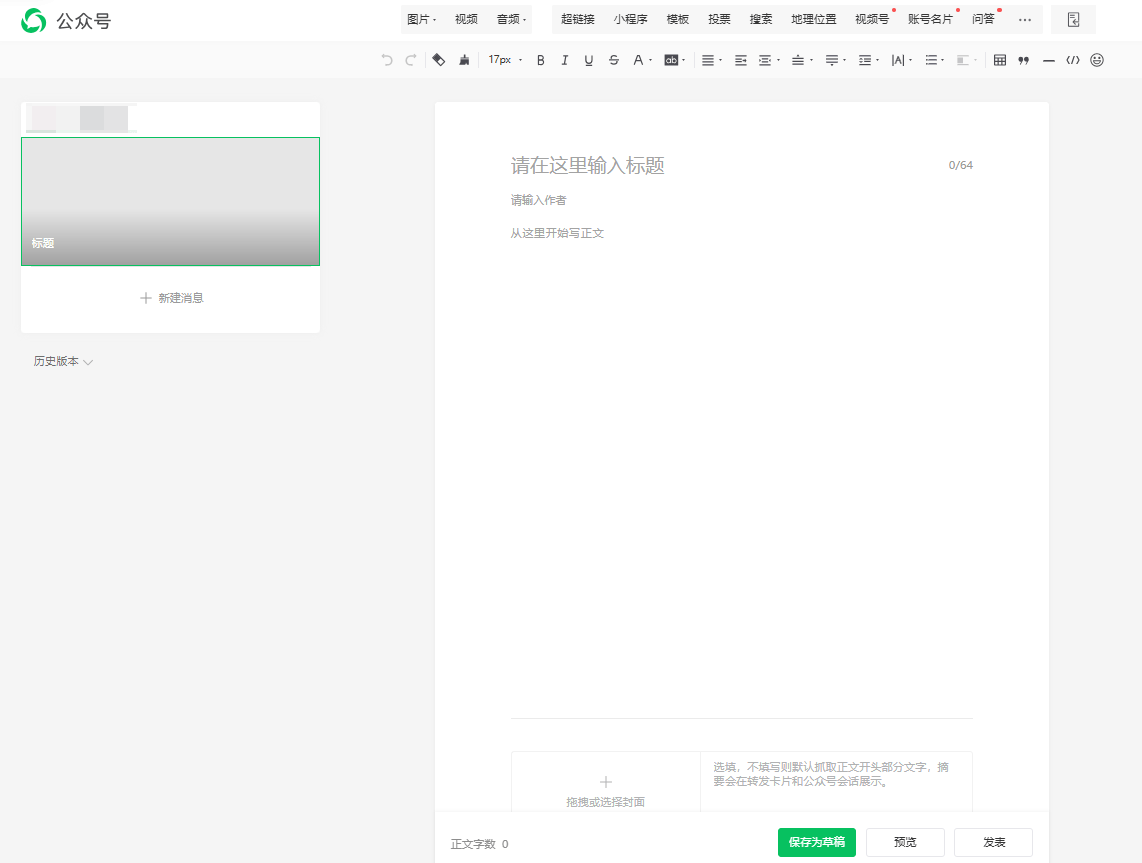Choose 投票 from the insert menu
The image size is (1142, 863).
[719, 19]
